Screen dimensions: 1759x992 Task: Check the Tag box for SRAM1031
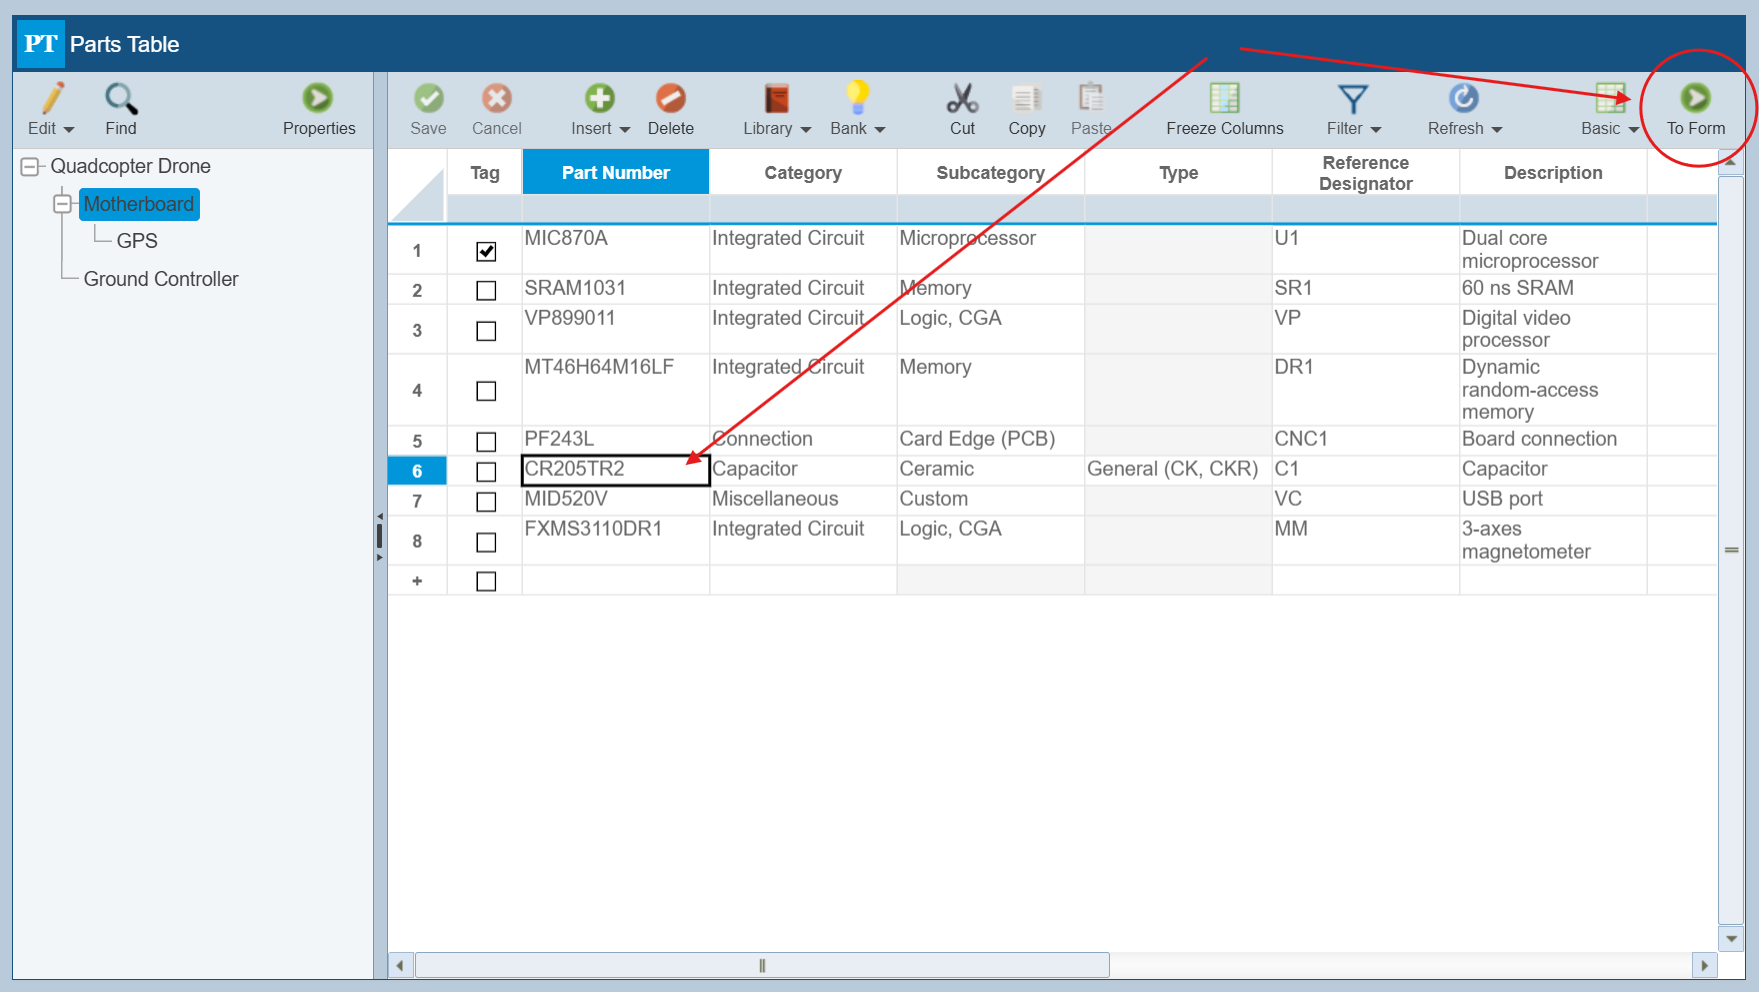pyautogui.click(x=486, y=290)
